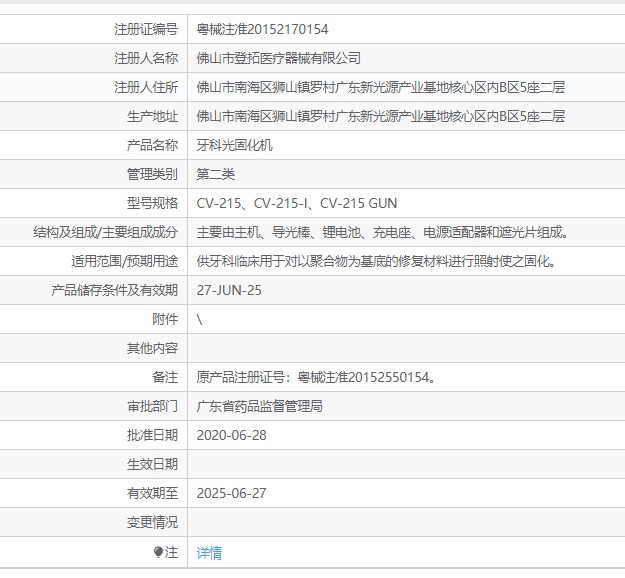Select remark text 原产品注册证号
Image resolution: width=625 pixels, height=578 pixels.
[x=240, y=377]
